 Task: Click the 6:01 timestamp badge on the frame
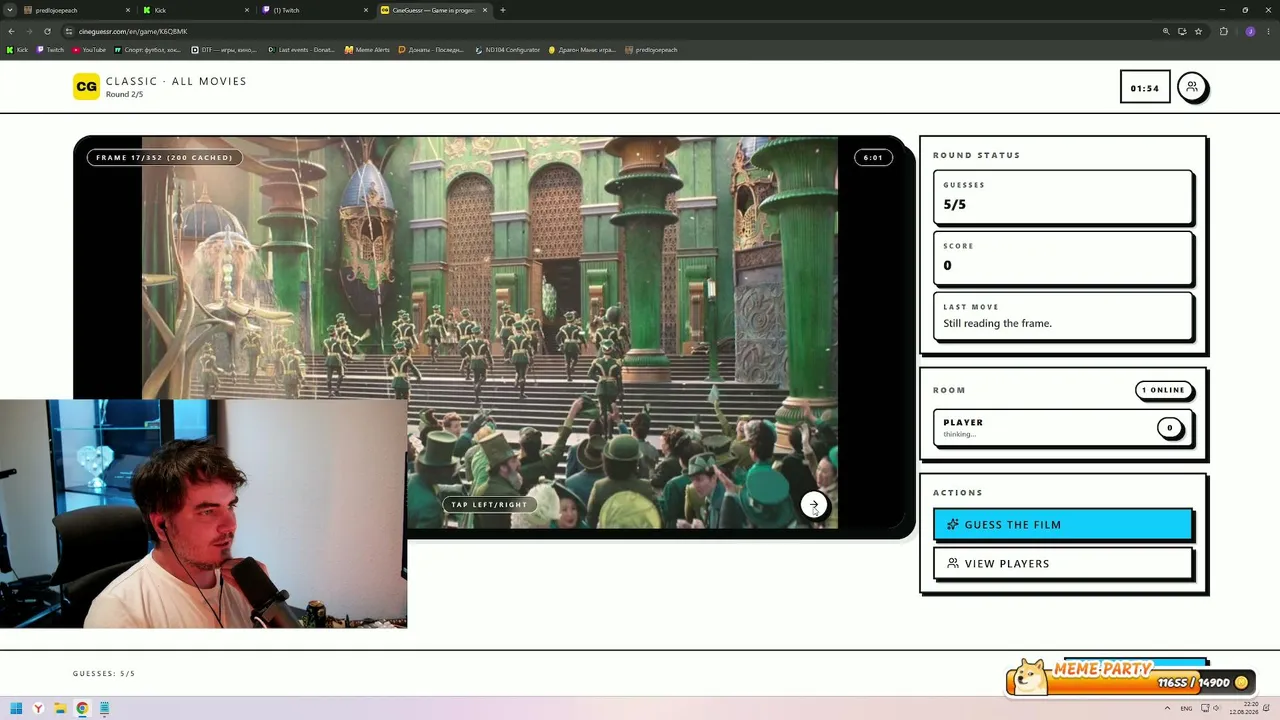pos(873,157)
